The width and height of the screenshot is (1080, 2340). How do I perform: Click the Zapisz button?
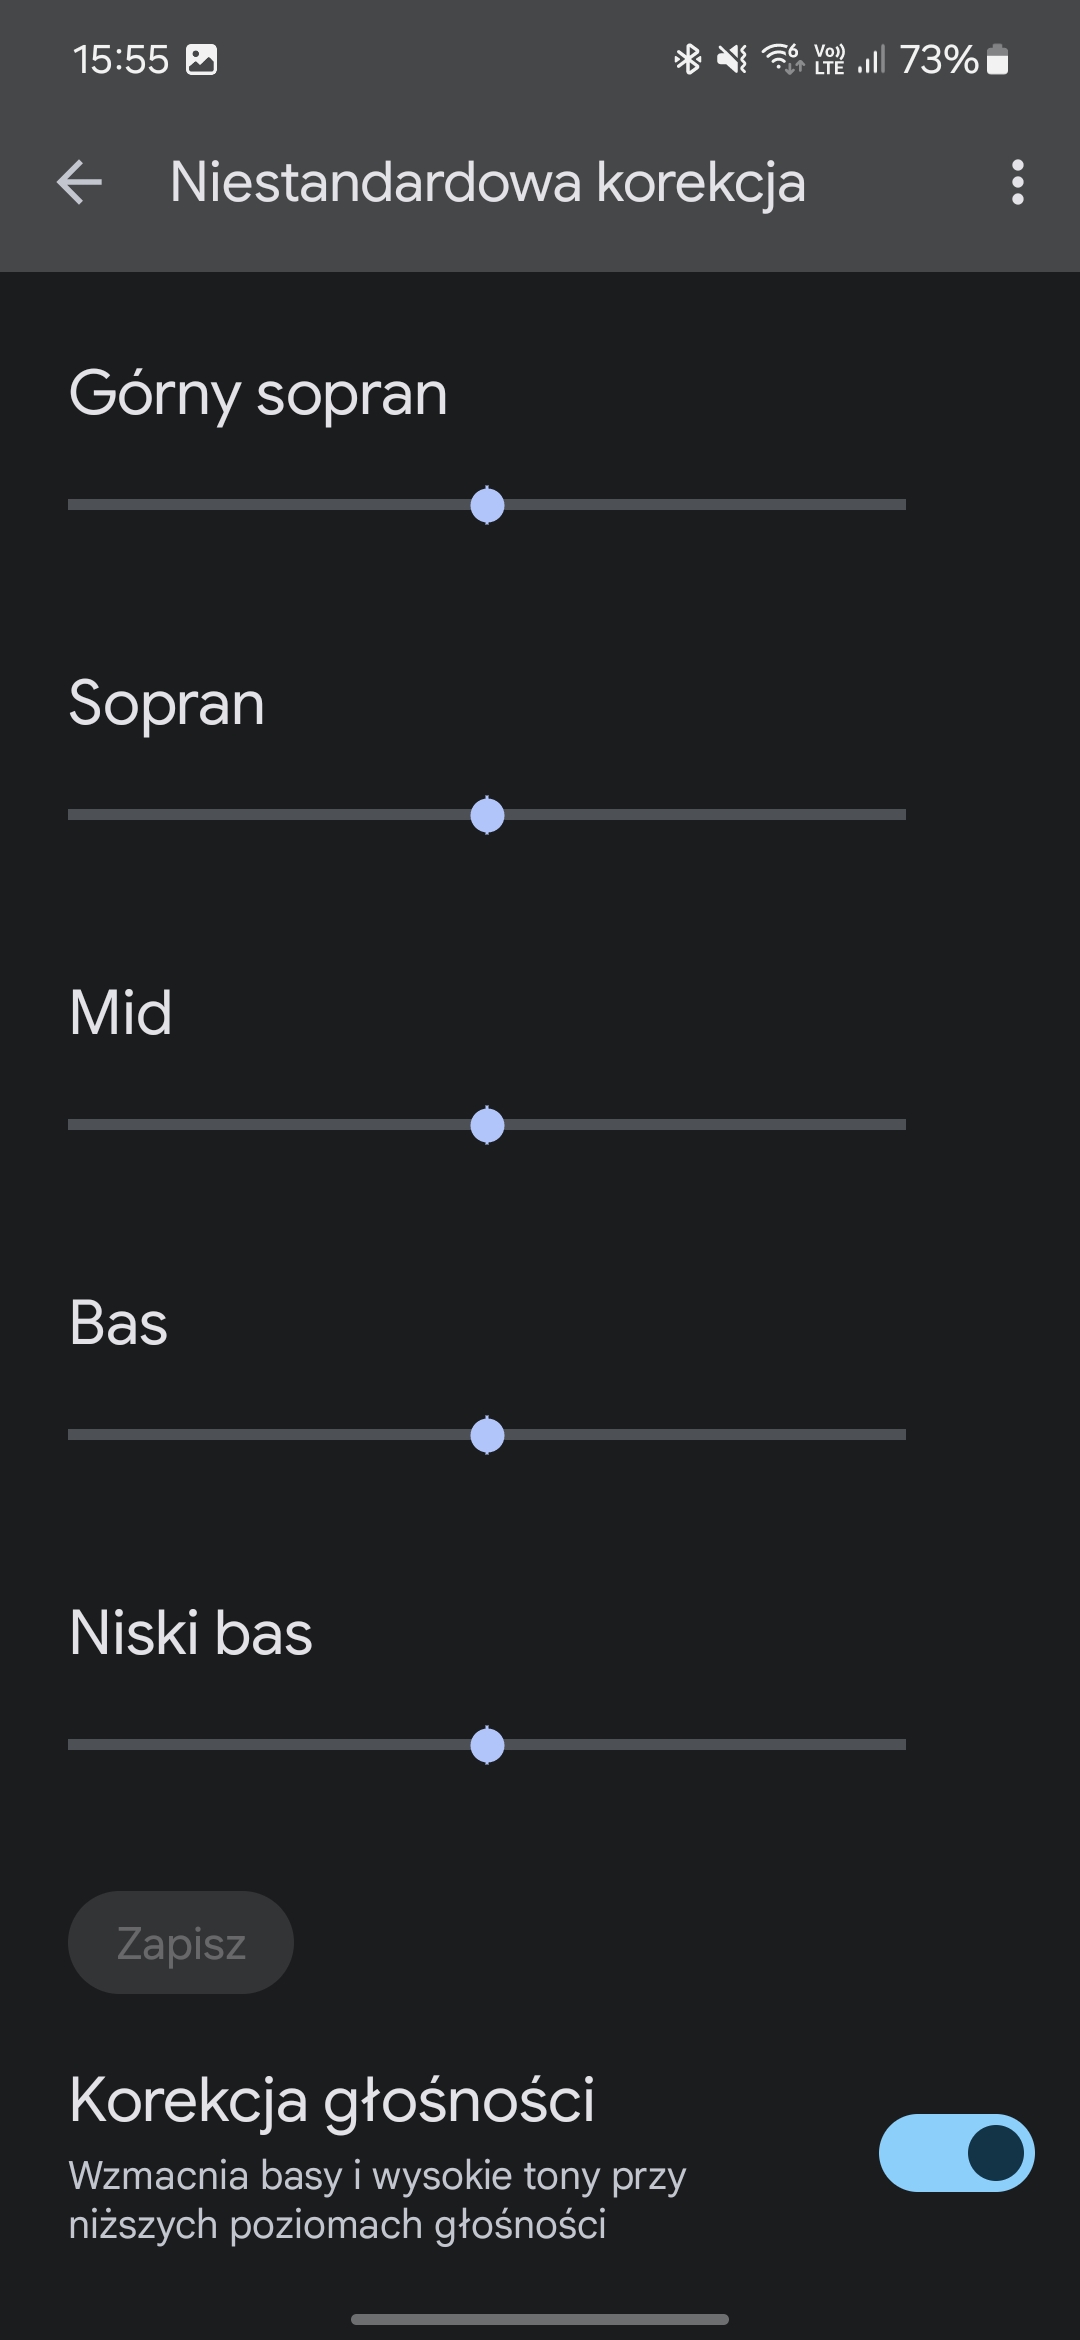pos(181,1942)
